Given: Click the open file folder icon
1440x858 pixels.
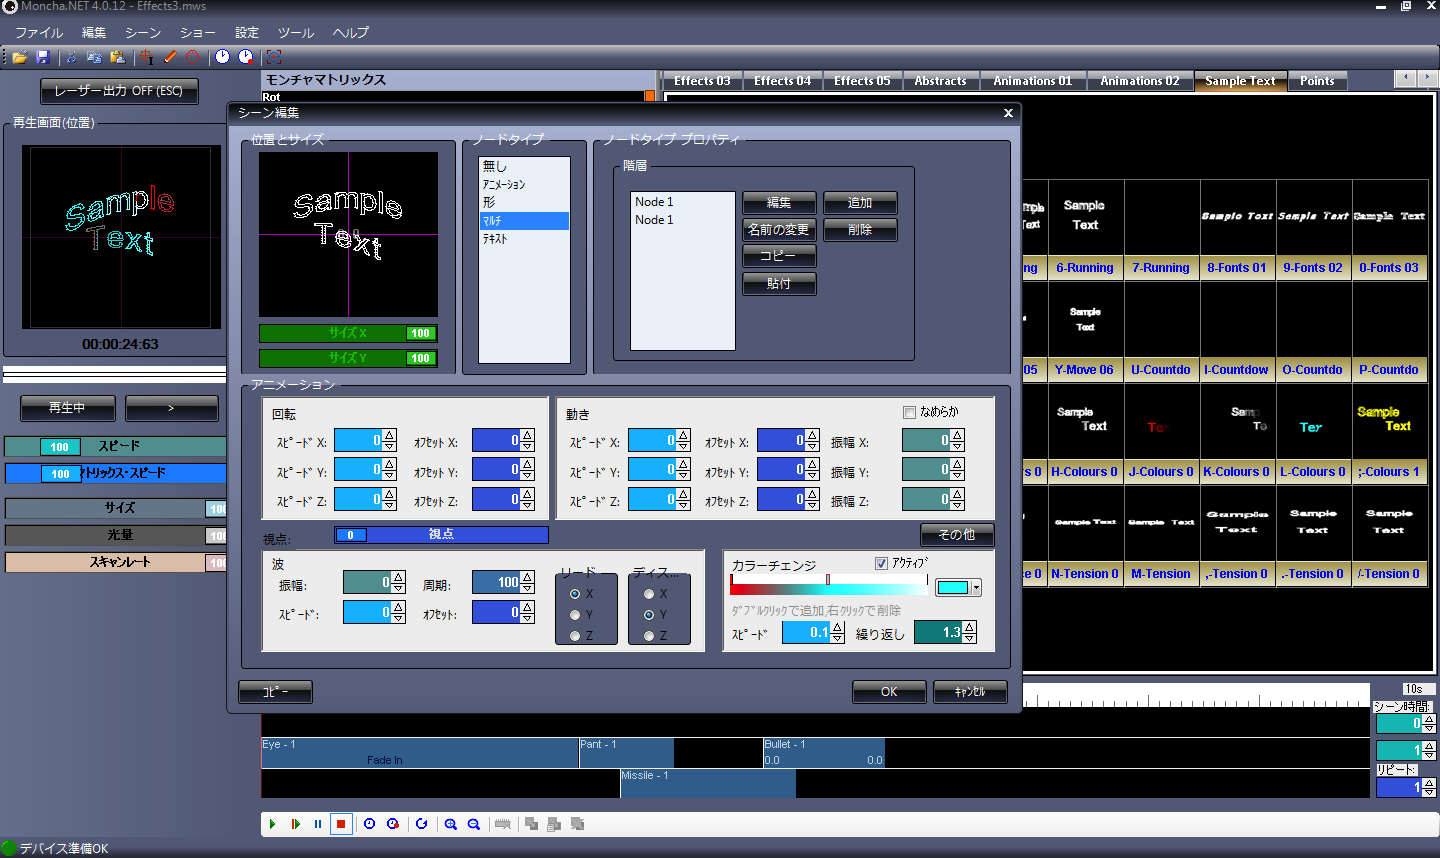Looking at the screenshot, I should point(19,57).
